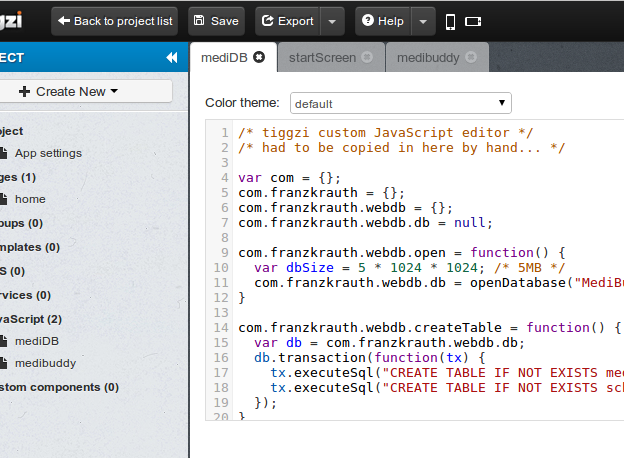This screenshot has width=624, height=458.
Task: Collapse the project panel with double-arrow icon
Action: [x=171, y=58]
